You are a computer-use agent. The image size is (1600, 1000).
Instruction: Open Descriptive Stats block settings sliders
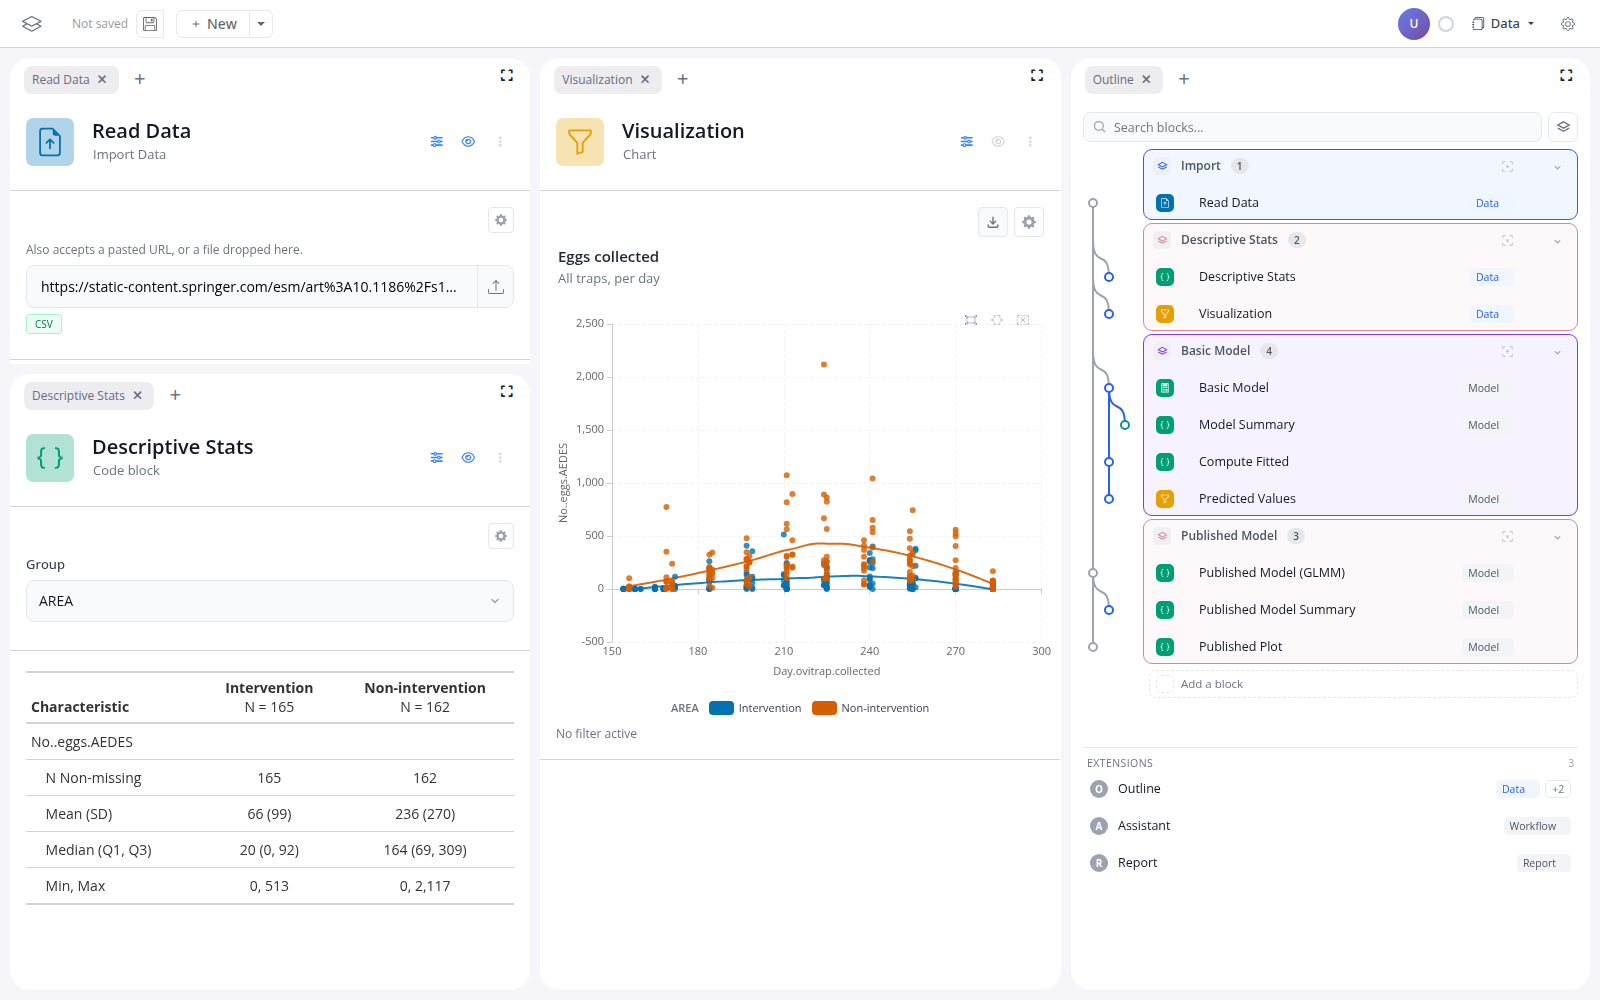(437, 458)
